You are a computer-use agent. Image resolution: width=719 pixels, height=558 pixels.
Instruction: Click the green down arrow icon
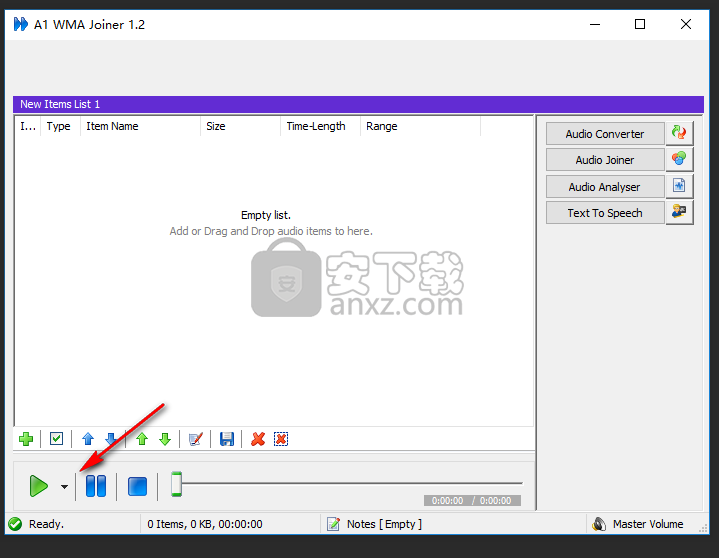[x=165, y=439]
